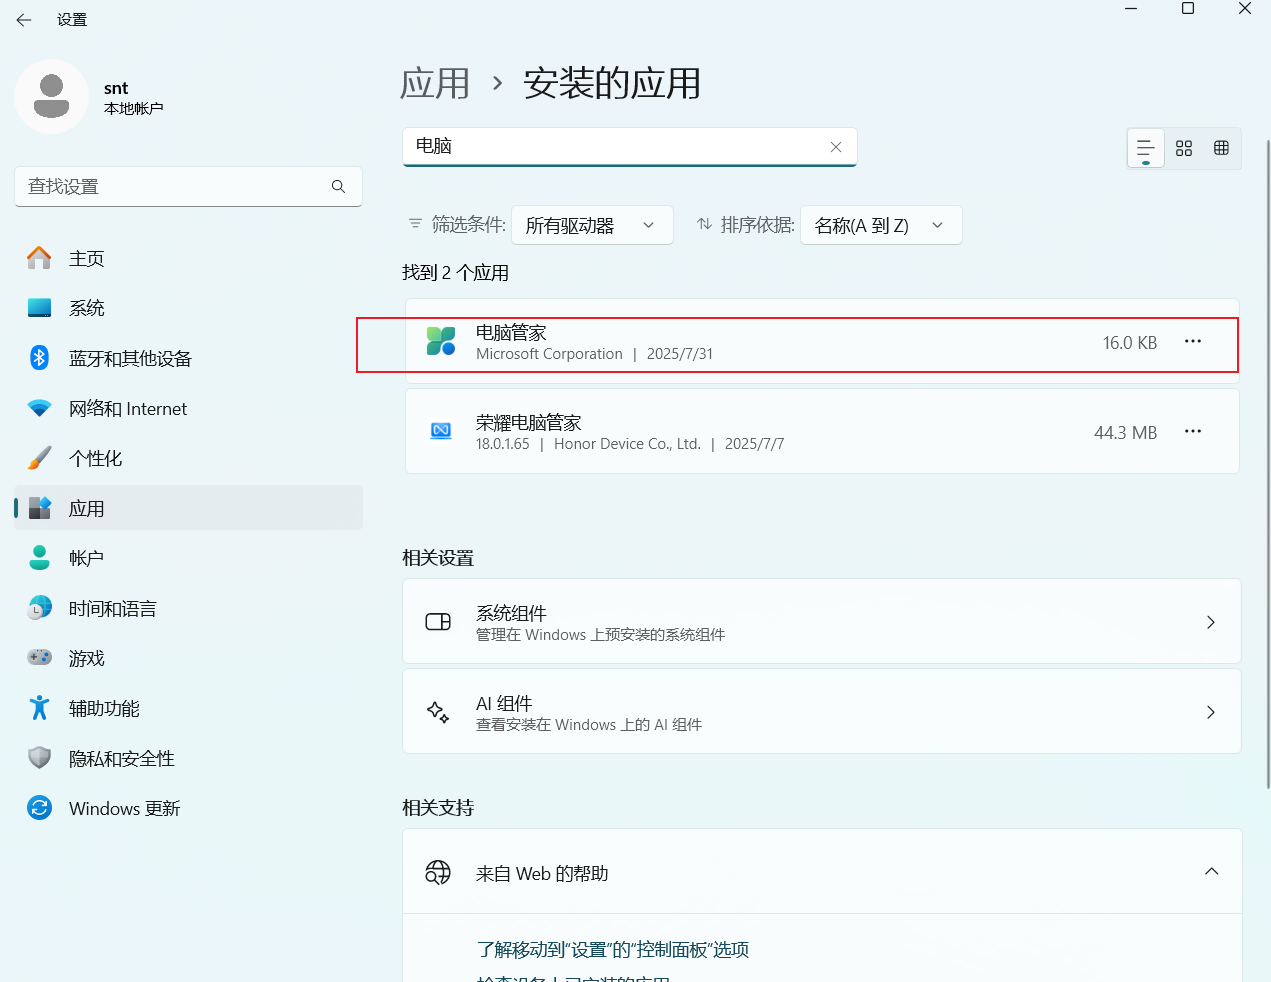Click the 查找设置 search box
Viewport: 1271px width, 982px height.
188,187
